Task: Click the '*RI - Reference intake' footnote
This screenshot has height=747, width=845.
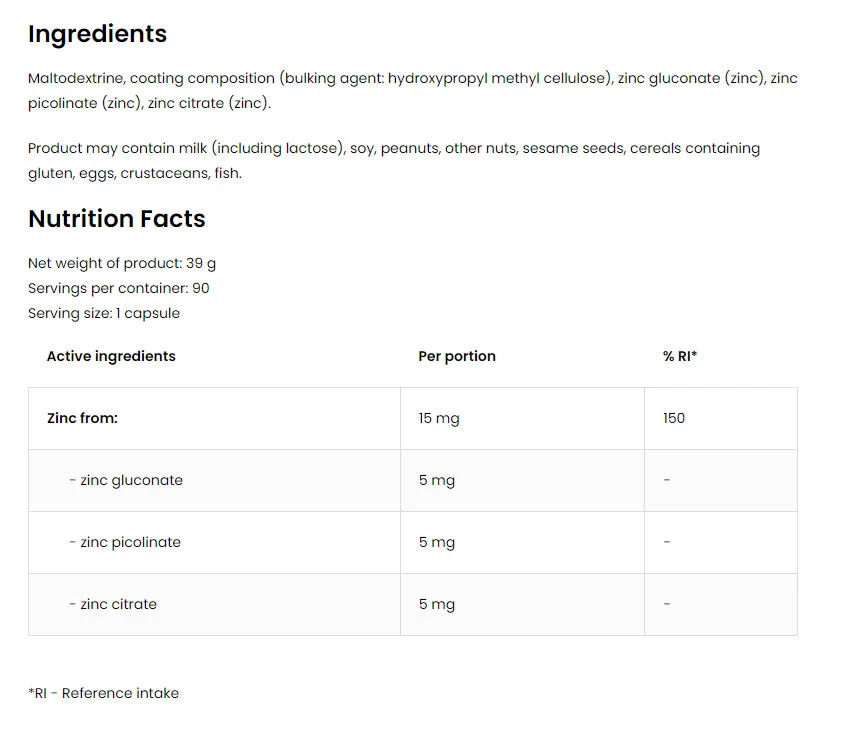Action: 104,692
